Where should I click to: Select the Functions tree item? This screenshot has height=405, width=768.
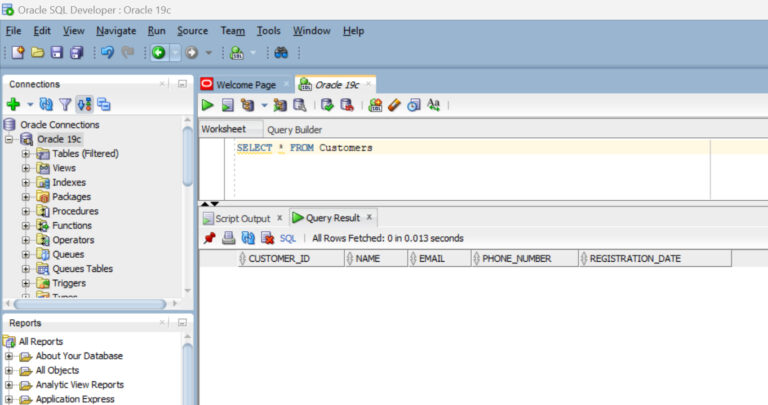[72, 226]
